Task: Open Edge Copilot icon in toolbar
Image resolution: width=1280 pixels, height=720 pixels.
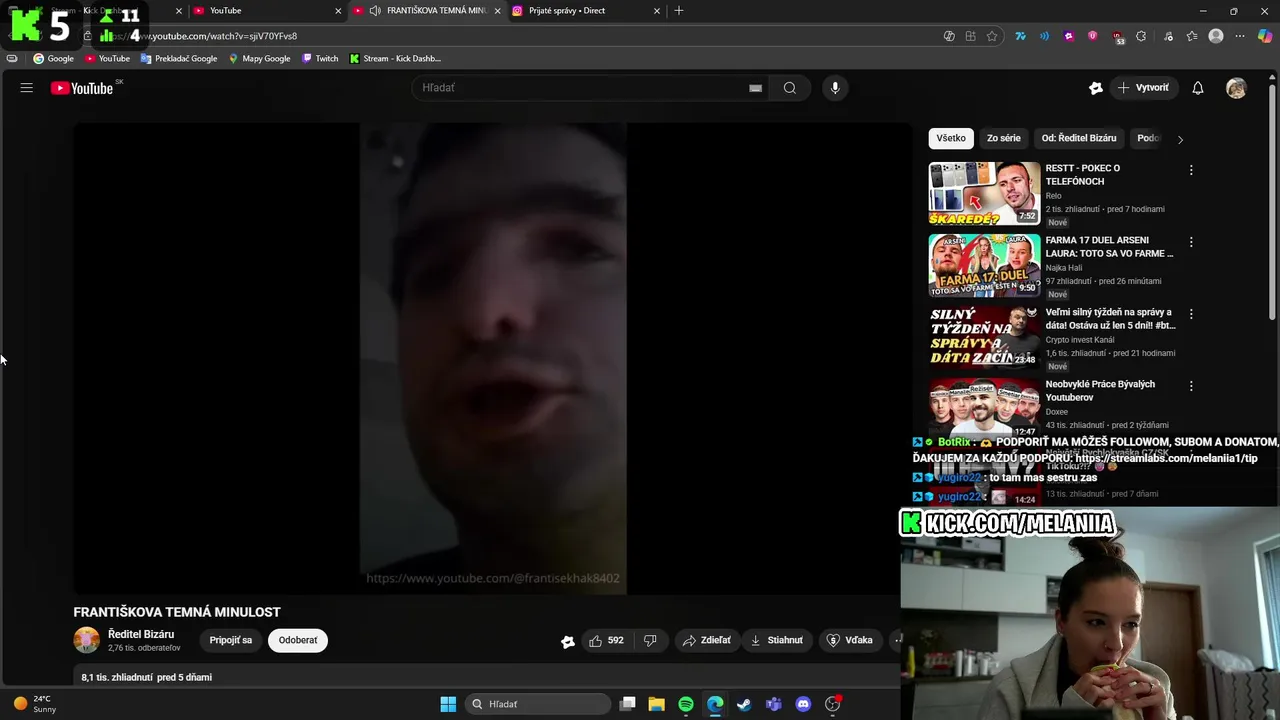Action: click(1264, 36)
